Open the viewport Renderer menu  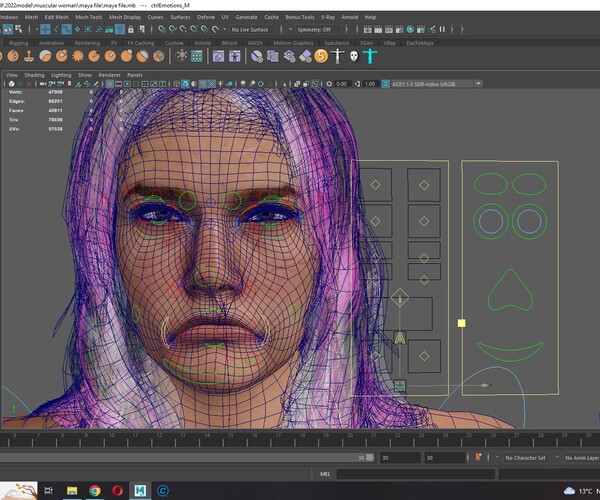tap(109, 75)
